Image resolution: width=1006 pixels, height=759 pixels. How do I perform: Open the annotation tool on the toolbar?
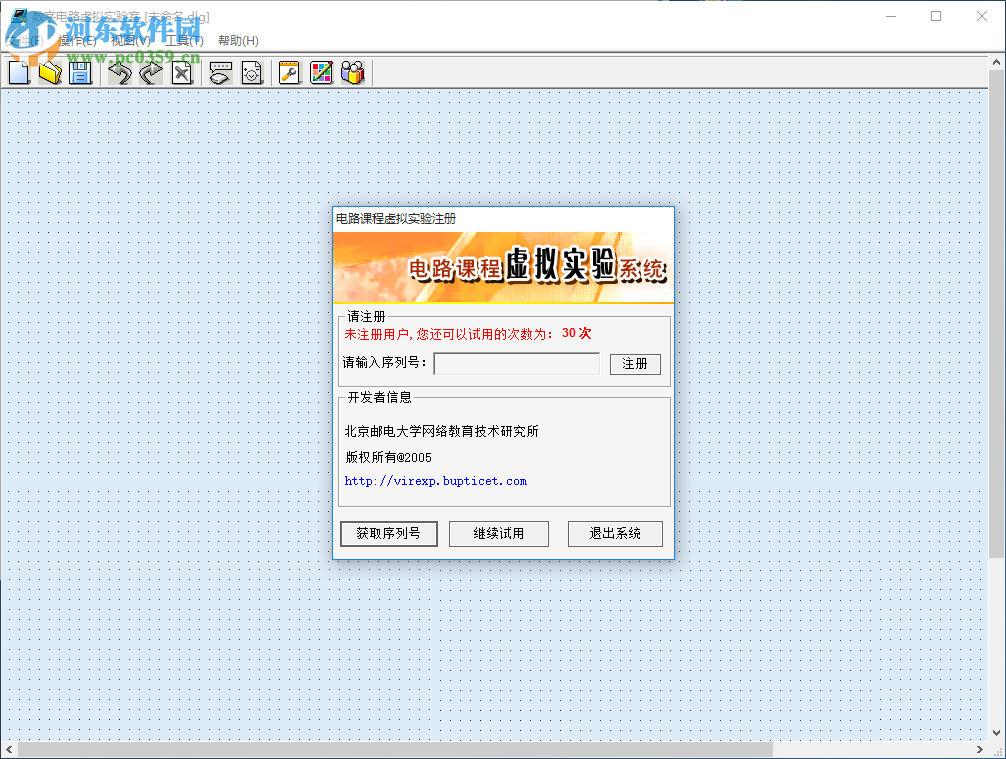220,72
